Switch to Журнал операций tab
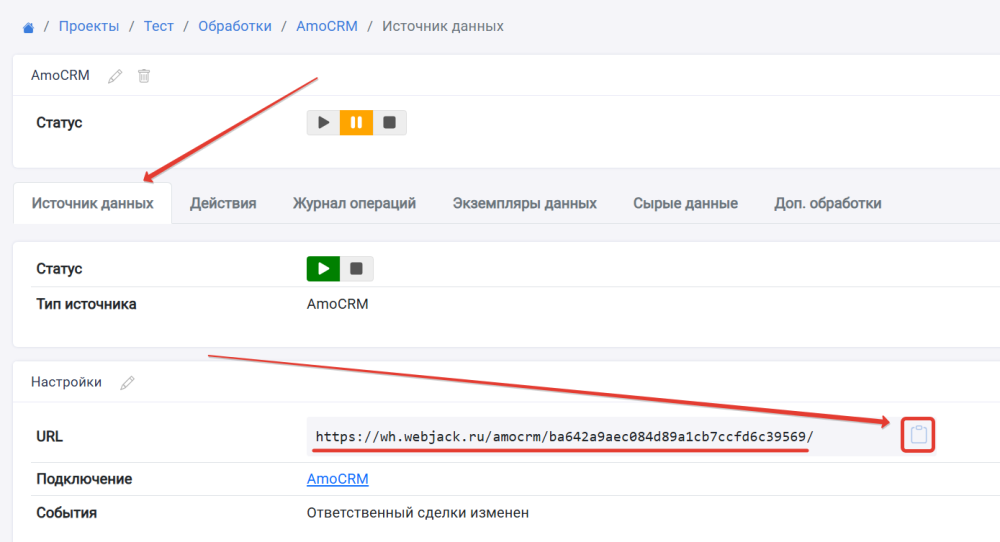This screenshot has height=542, width=1000. coord(355,203)
